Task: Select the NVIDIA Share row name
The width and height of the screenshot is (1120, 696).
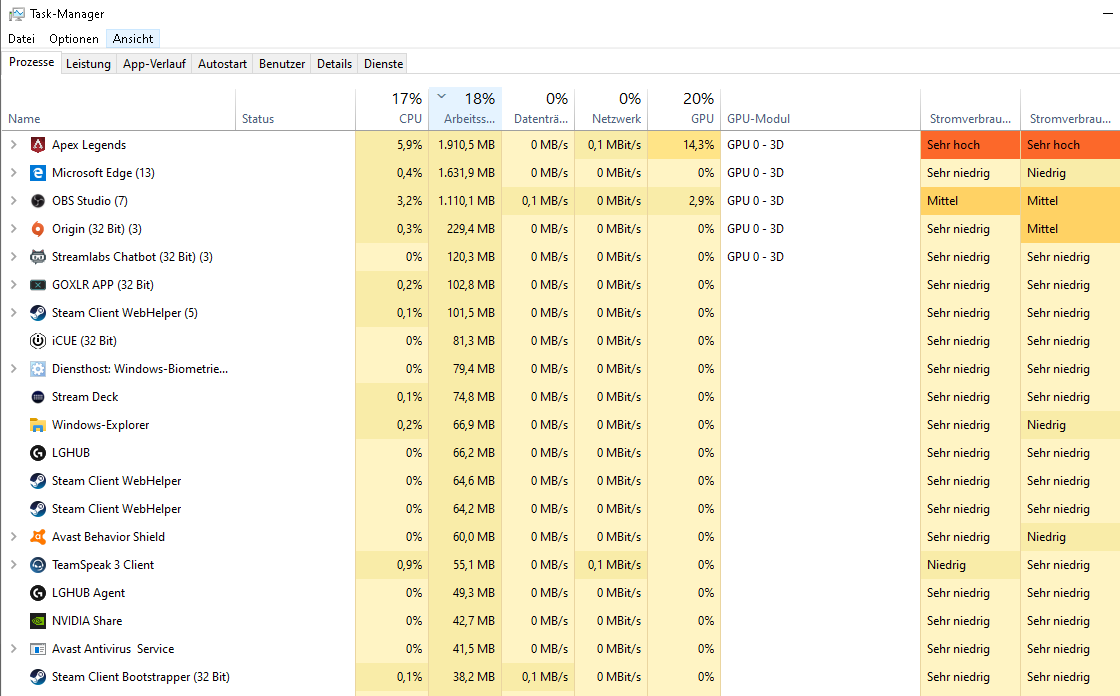Action: coord(86,621)
